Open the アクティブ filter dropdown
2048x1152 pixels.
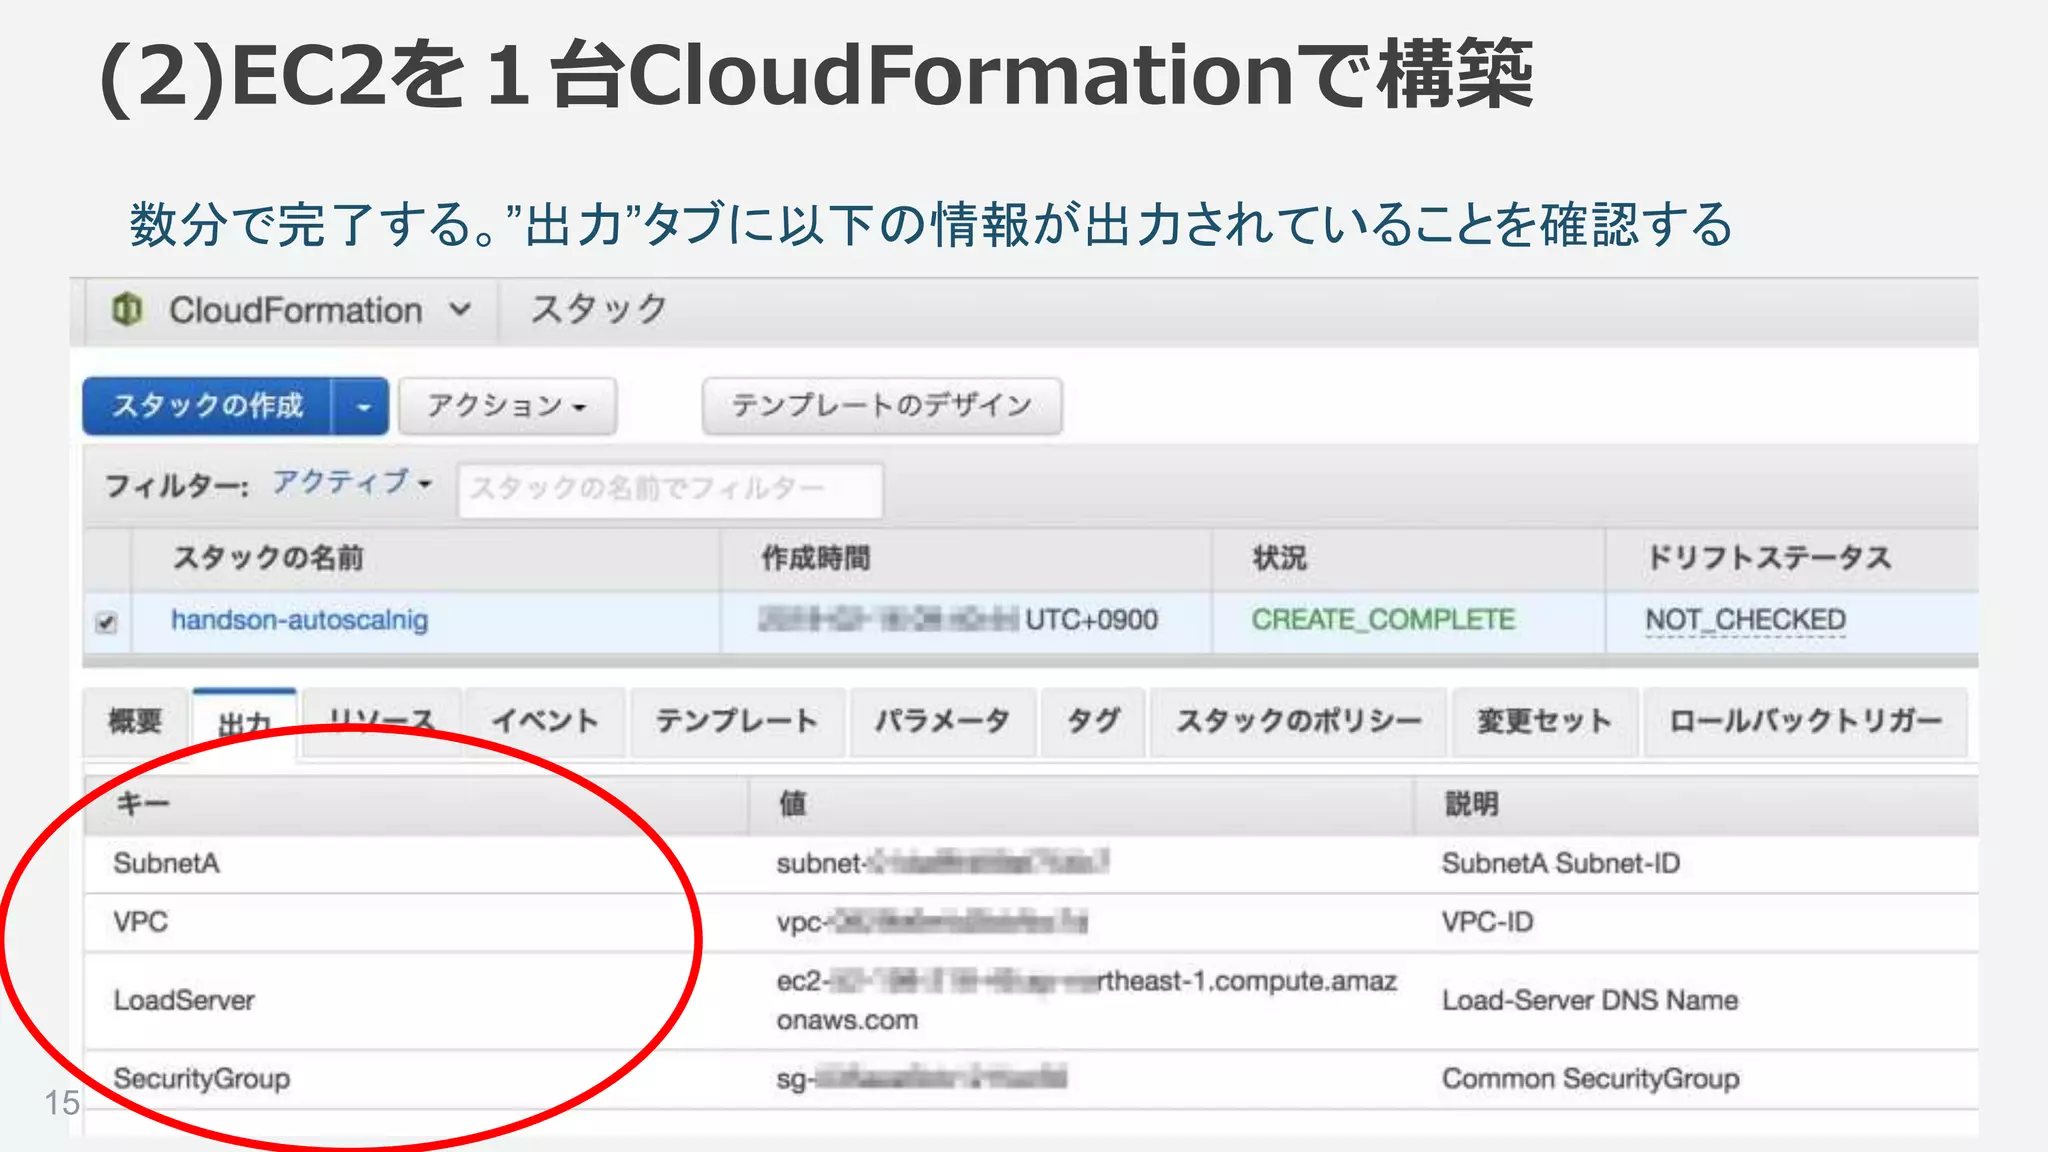352,483
